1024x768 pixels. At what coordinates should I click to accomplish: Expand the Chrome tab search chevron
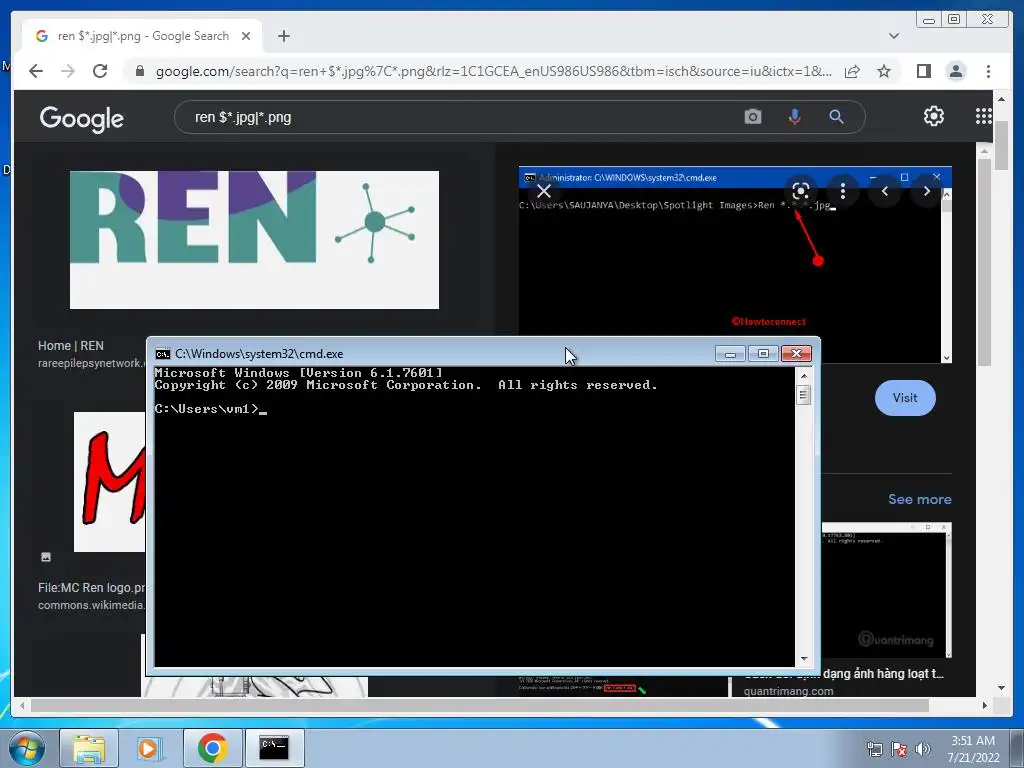[894, 36]
